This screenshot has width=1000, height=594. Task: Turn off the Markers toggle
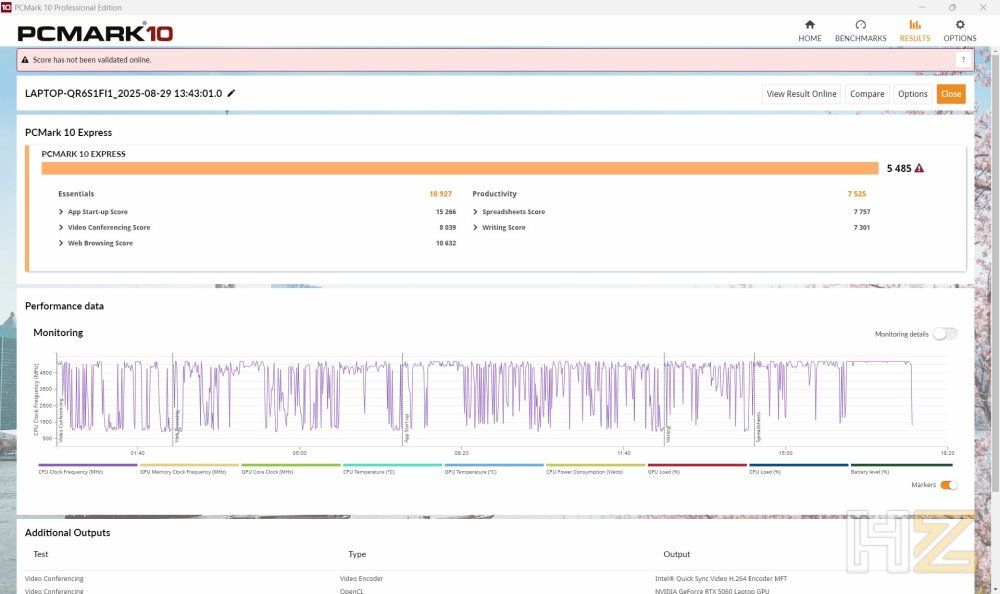click(948, 485)
